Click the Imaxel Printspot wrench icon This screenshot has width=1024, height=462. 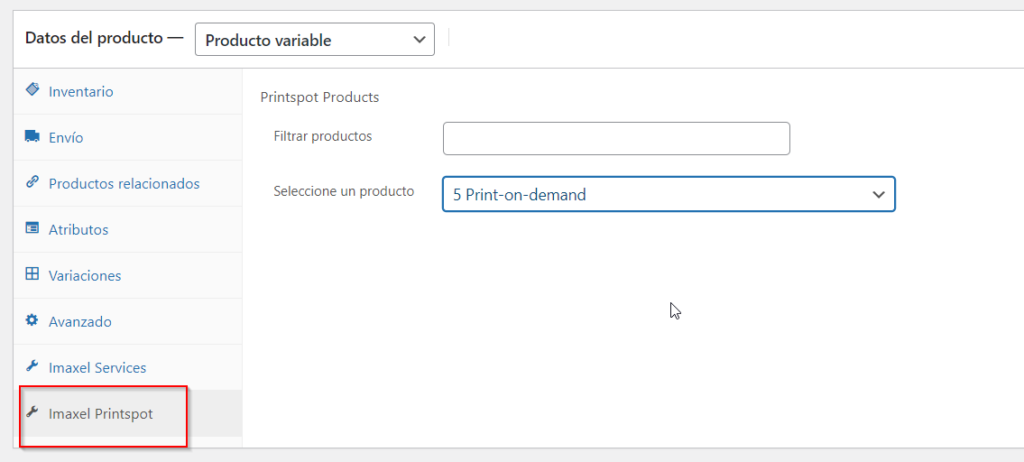click(x=31, y=412)
